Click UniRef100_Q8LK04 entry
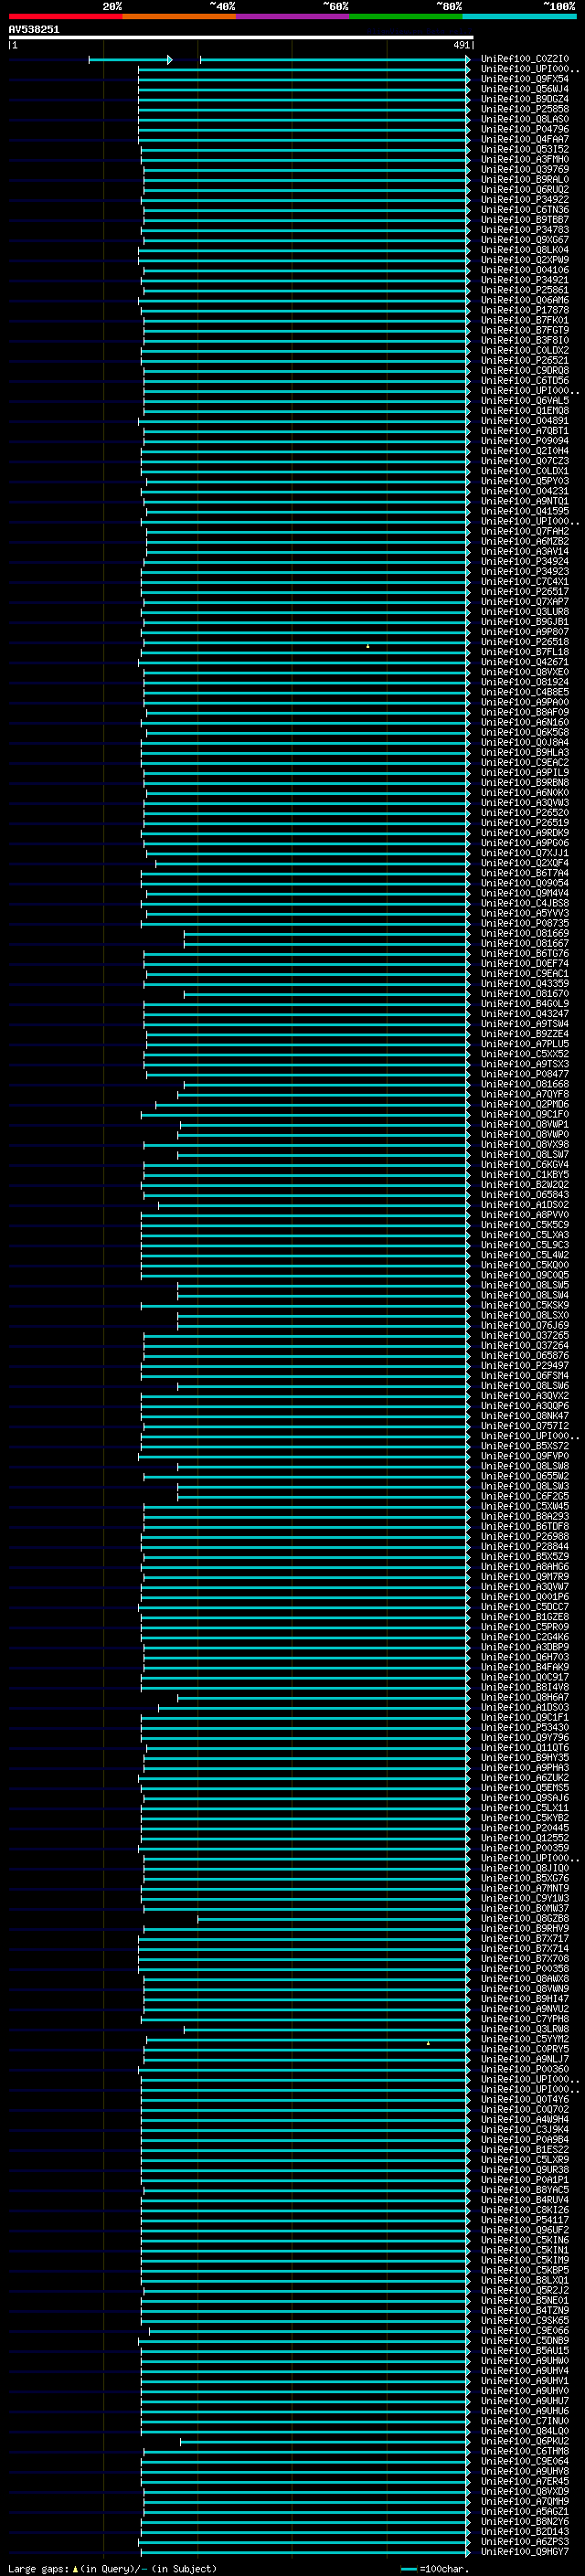 pos(525,250)
